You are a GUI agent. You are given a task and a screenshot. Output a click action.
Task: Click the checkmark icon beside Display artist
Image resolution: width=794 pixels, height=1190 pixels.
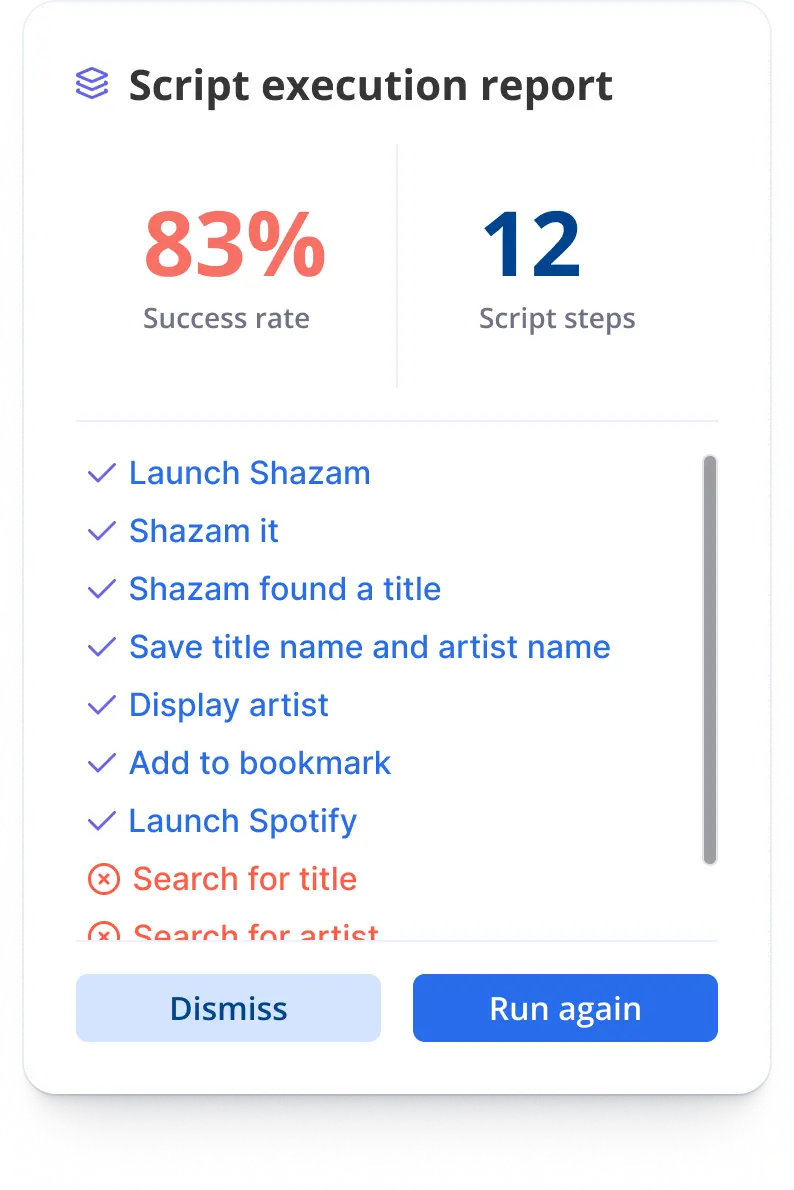(102, 706)
